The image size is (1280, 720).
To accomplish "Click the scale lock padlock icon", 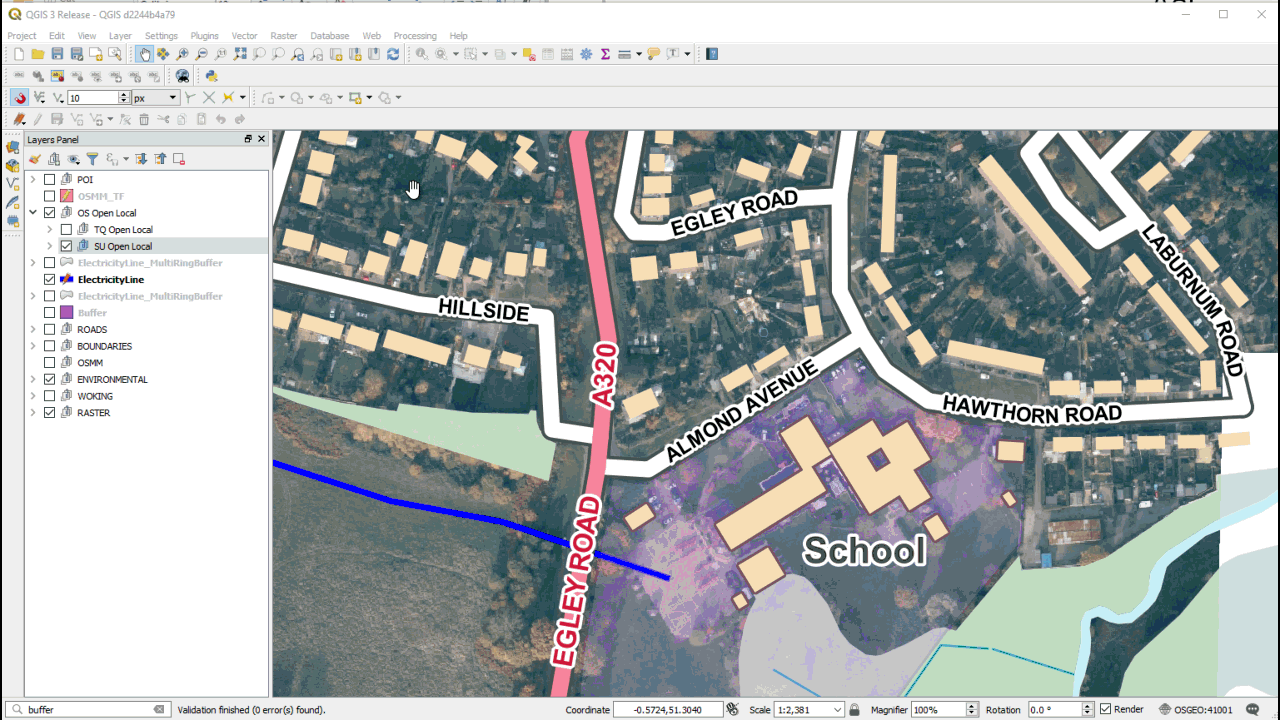I will pos(854,709).
